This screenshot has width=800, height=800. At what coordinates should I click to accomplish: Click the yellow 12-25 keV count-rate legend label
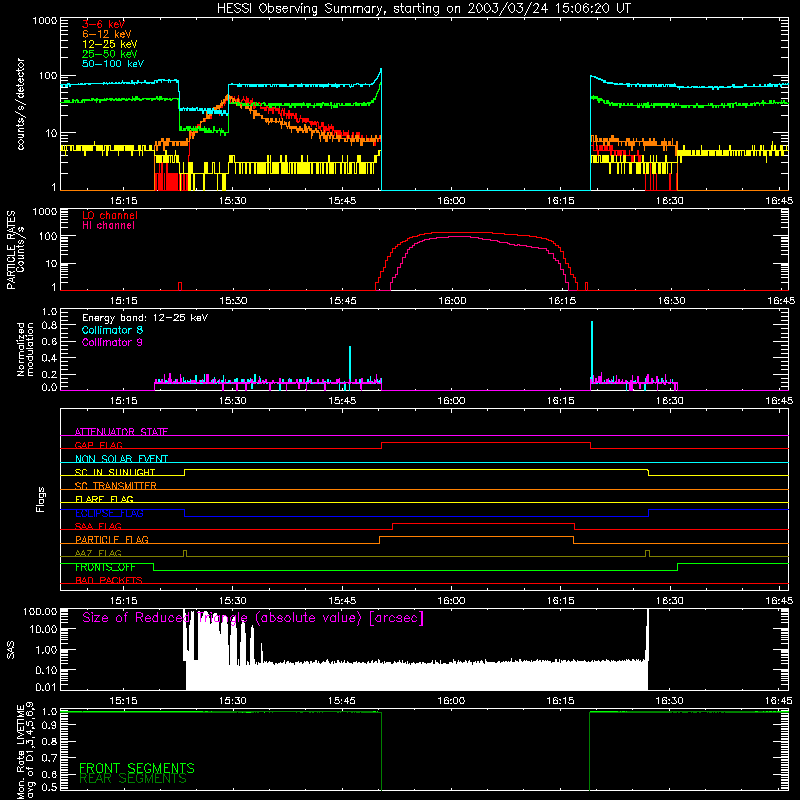[110, 44]
